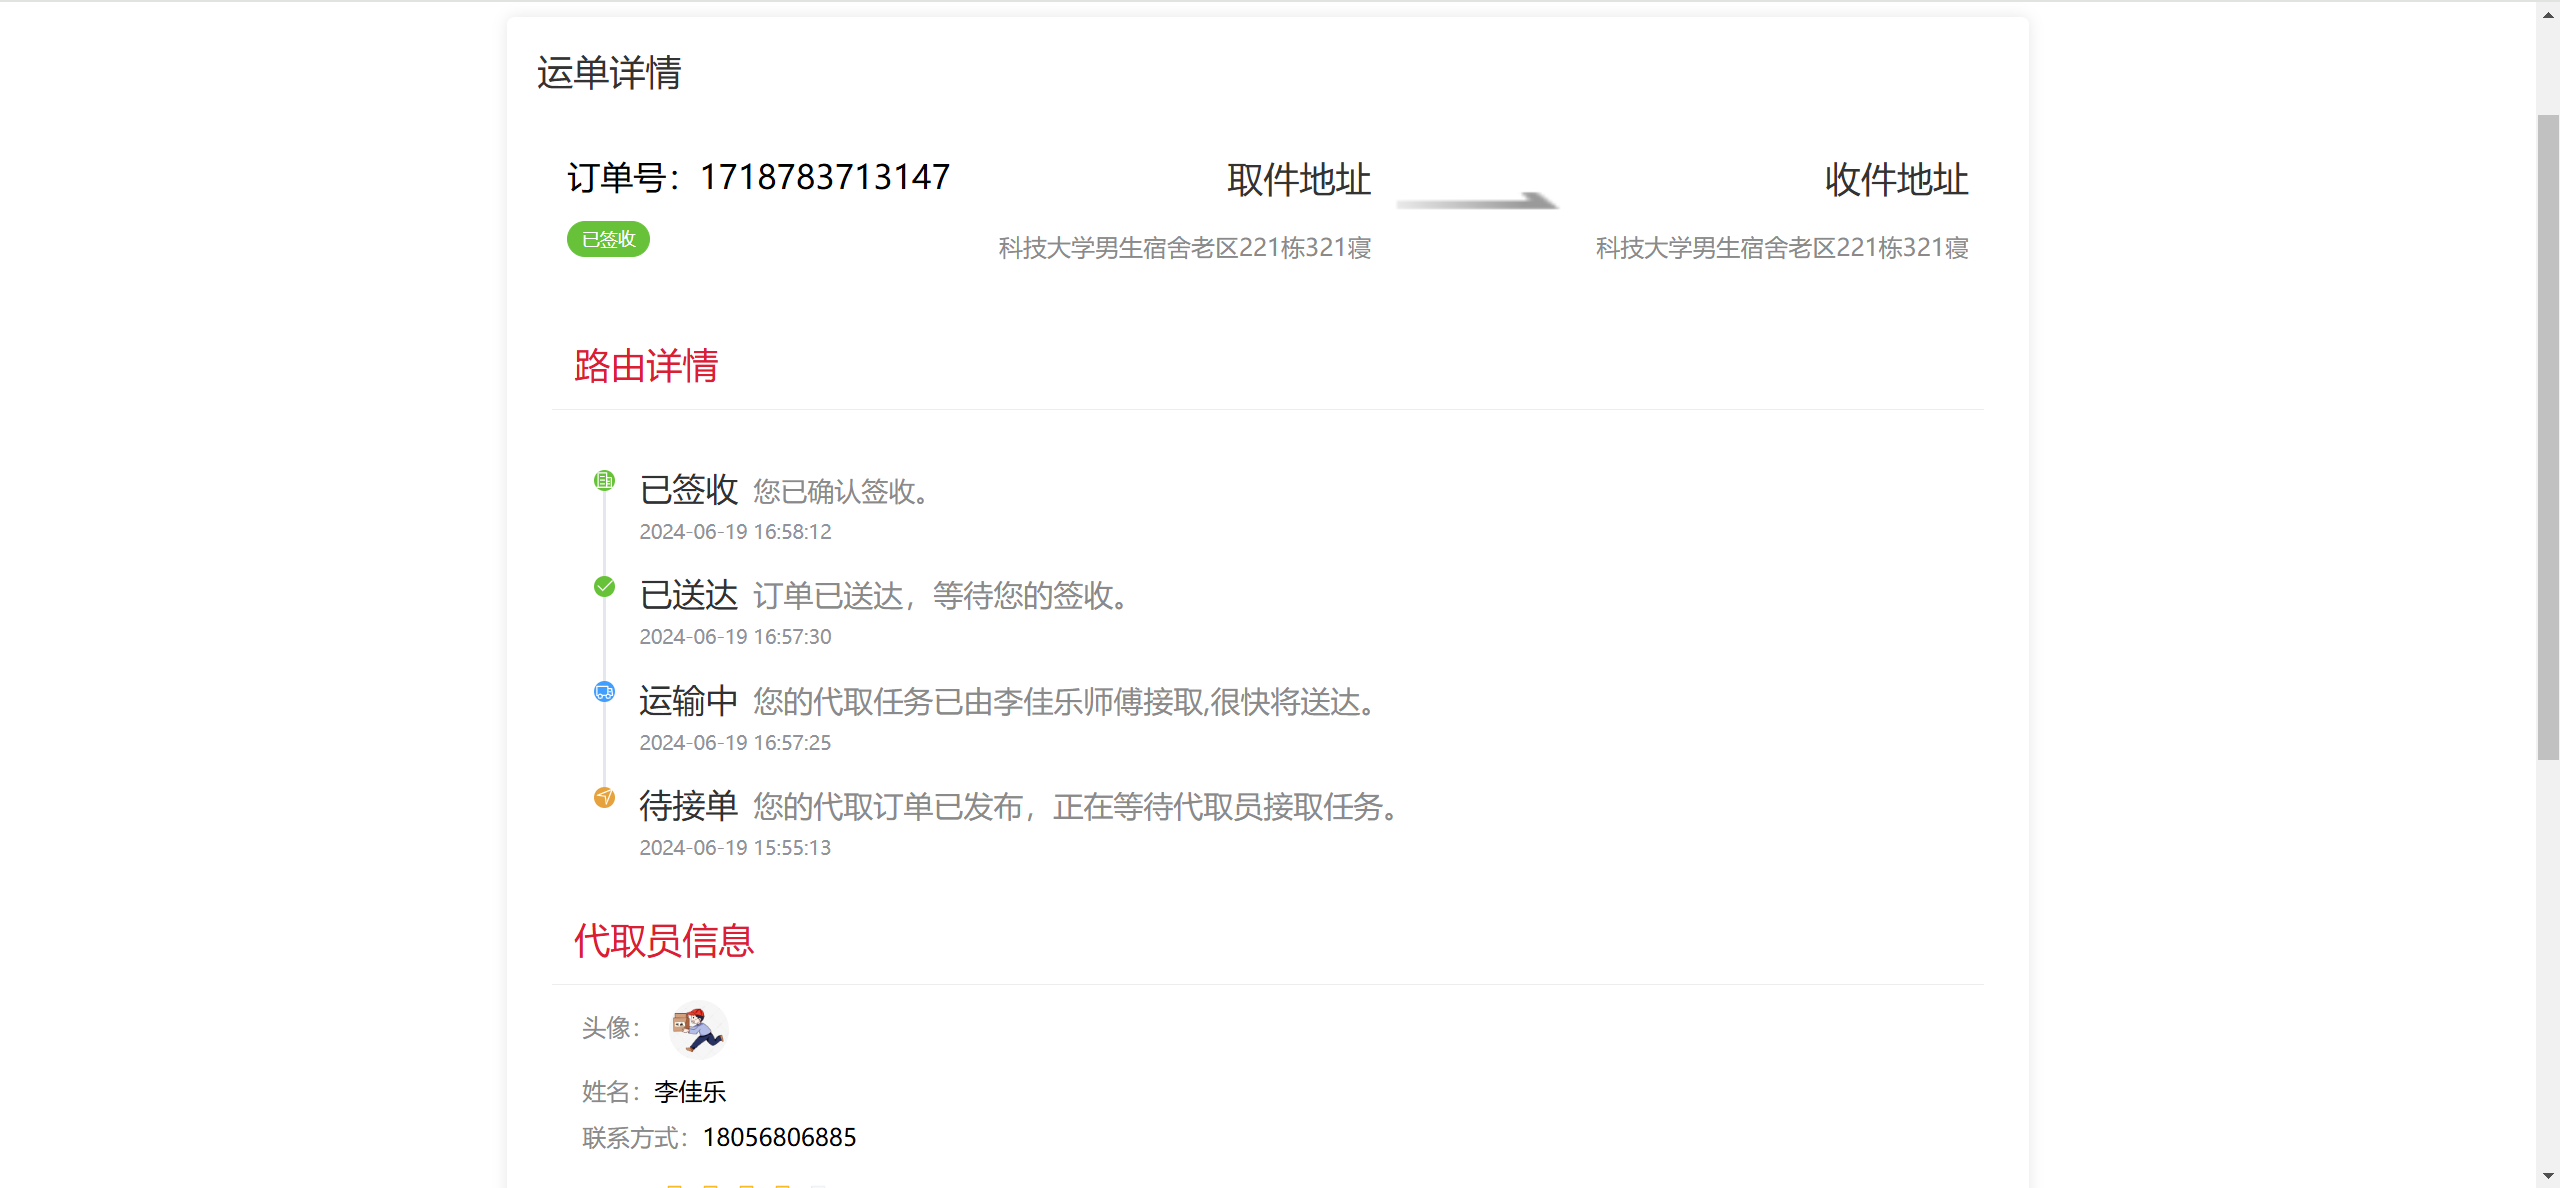Image resolution: width=2560 pixels, height=1188 pixels.
Task: Click the 运单详情 page title
Action: (609, 73)
